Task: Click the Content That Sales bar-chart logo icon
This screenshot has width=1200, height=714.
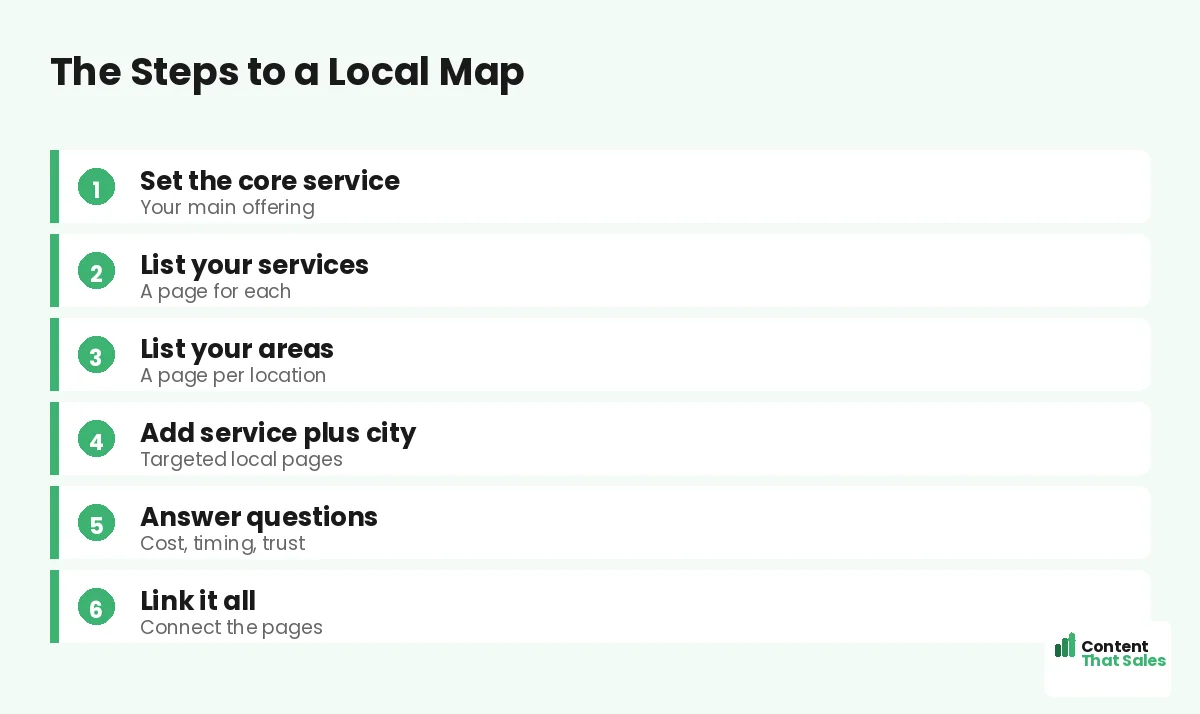Action: click(x=1065, y=645)
